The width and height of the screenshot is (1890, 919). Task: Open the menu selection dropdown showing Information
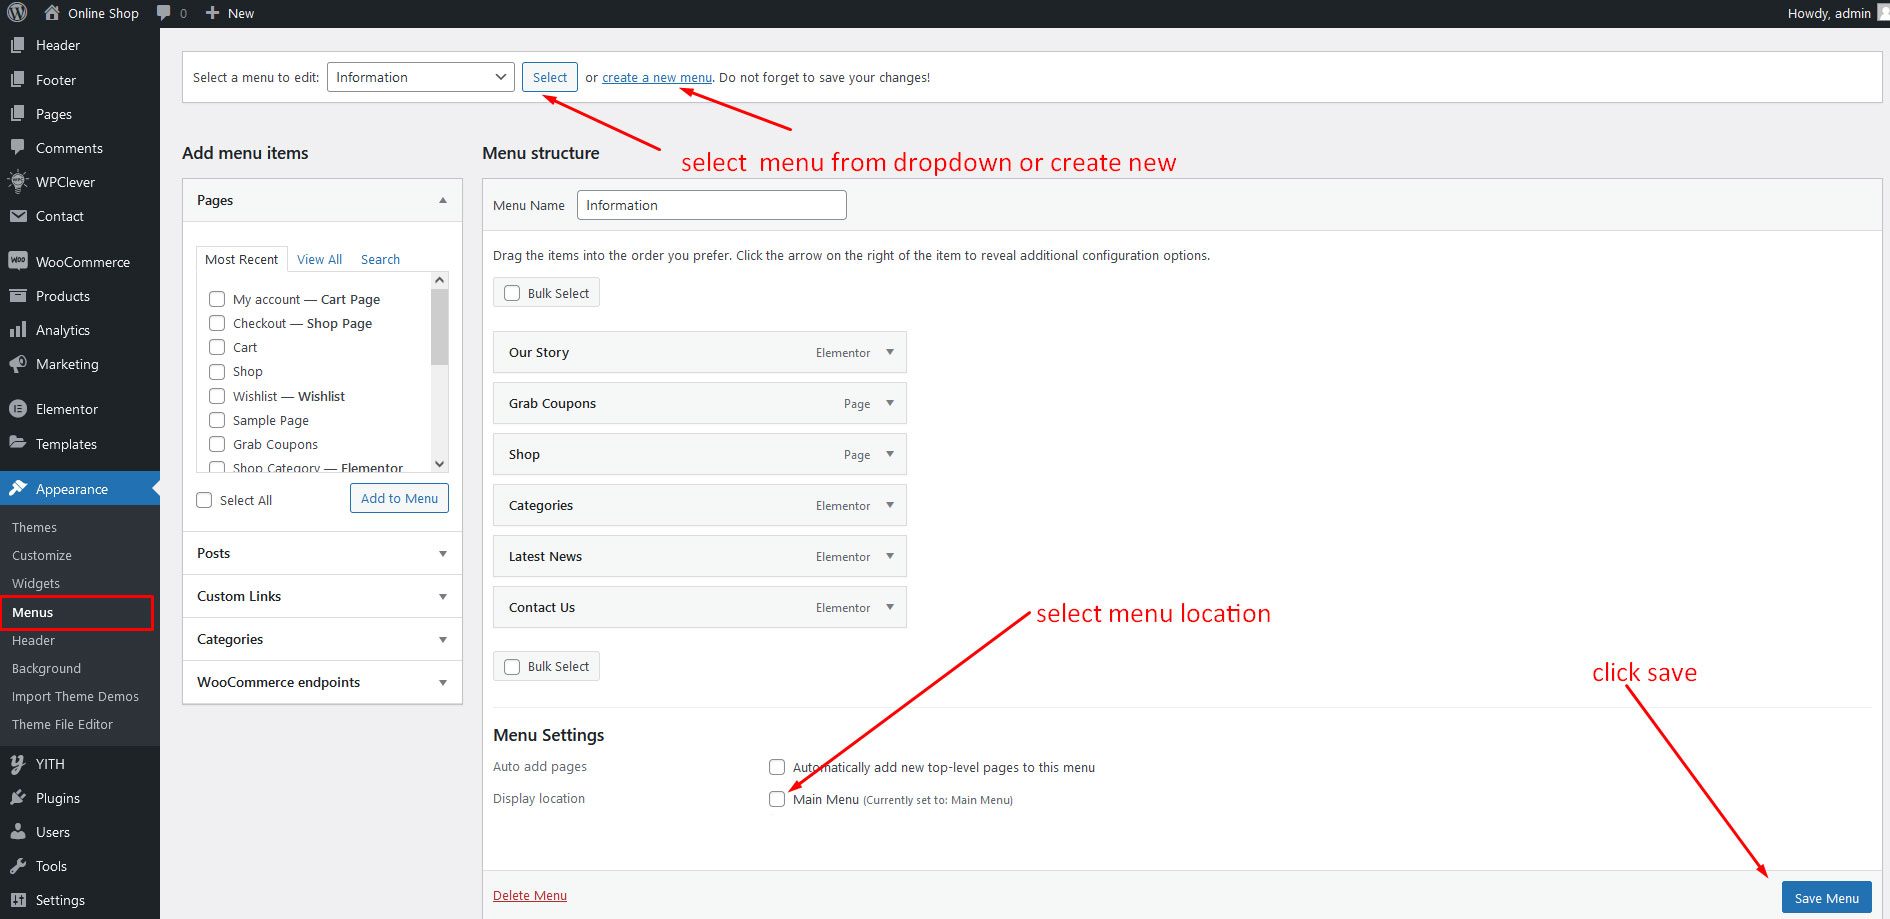(x=420, y=77)
